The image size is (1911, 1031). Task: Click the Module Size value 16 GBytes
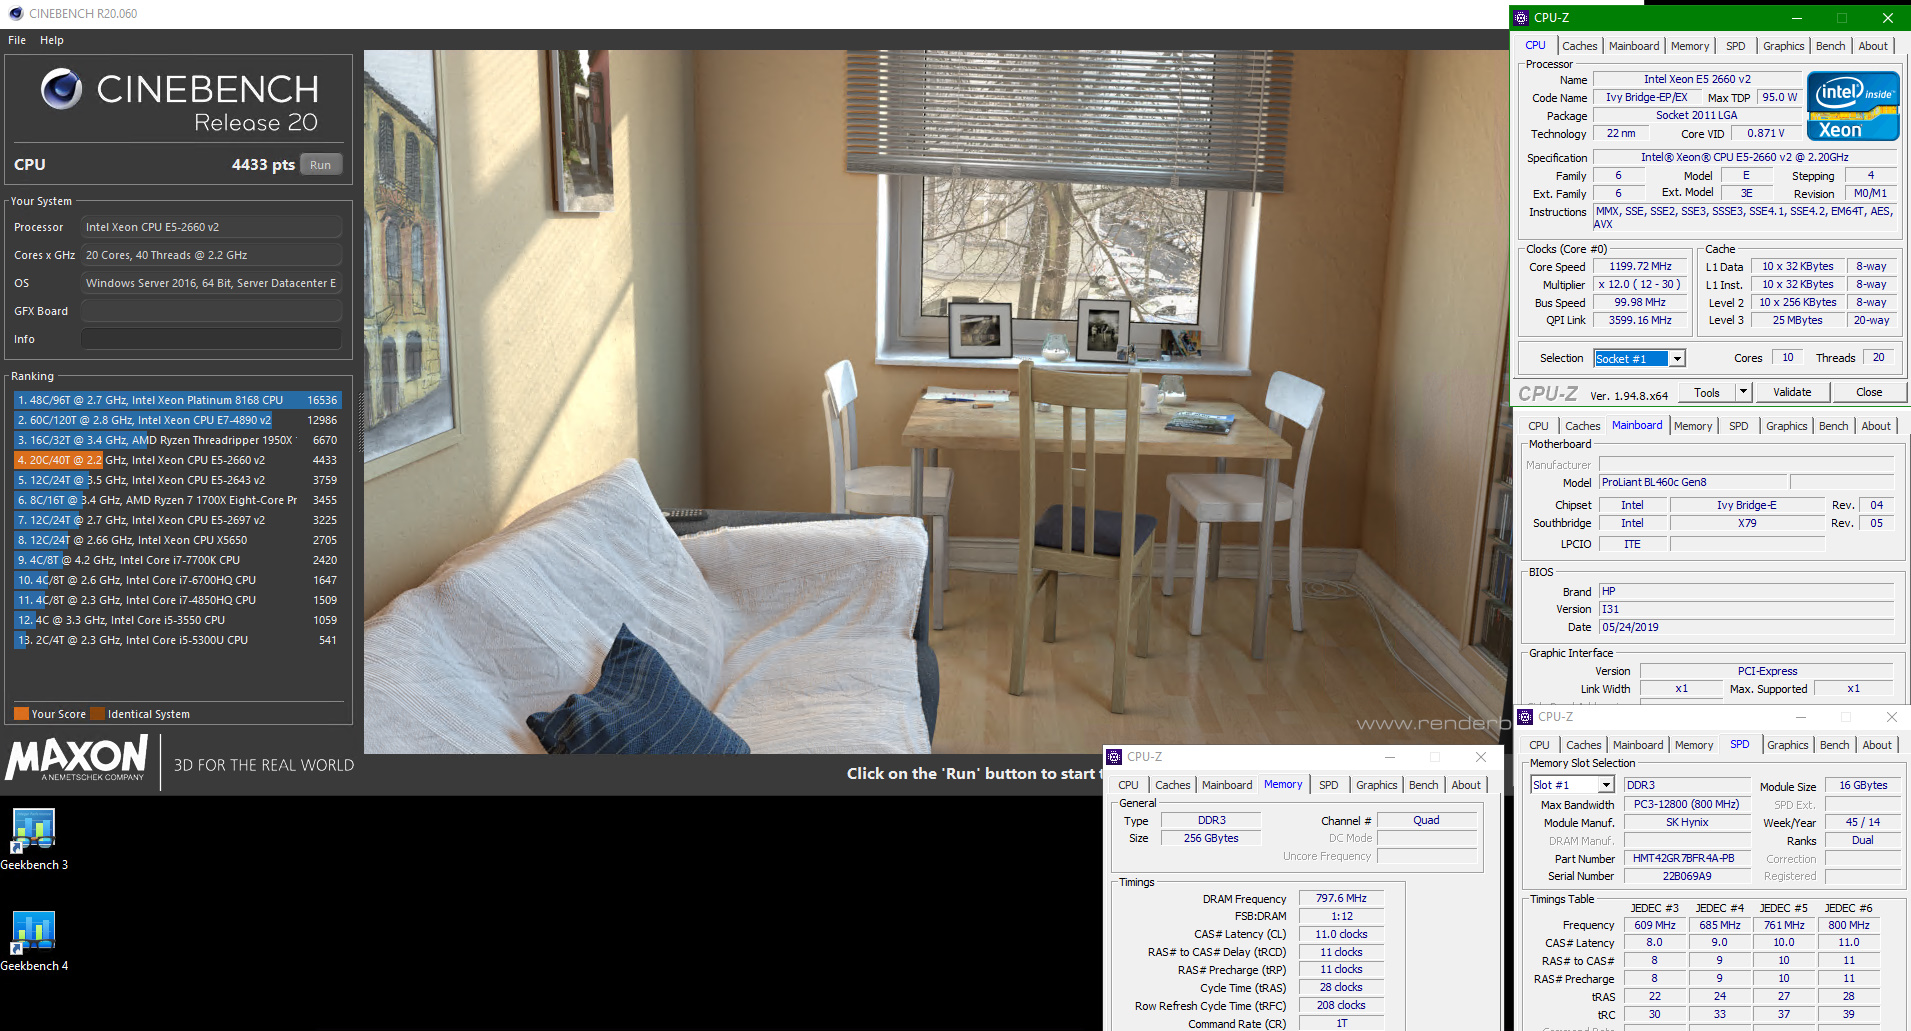tap(1863, 785)
